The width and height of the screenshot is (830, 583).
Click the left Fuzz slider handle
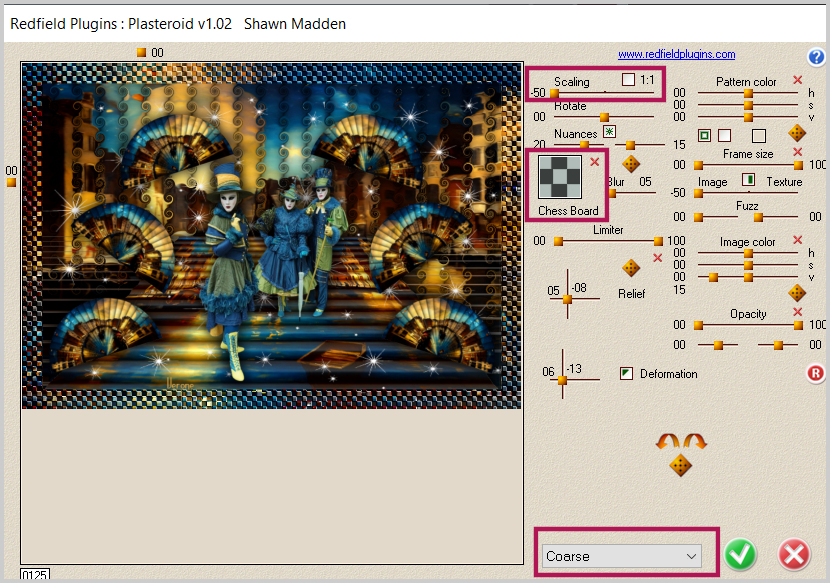(698, 217)
